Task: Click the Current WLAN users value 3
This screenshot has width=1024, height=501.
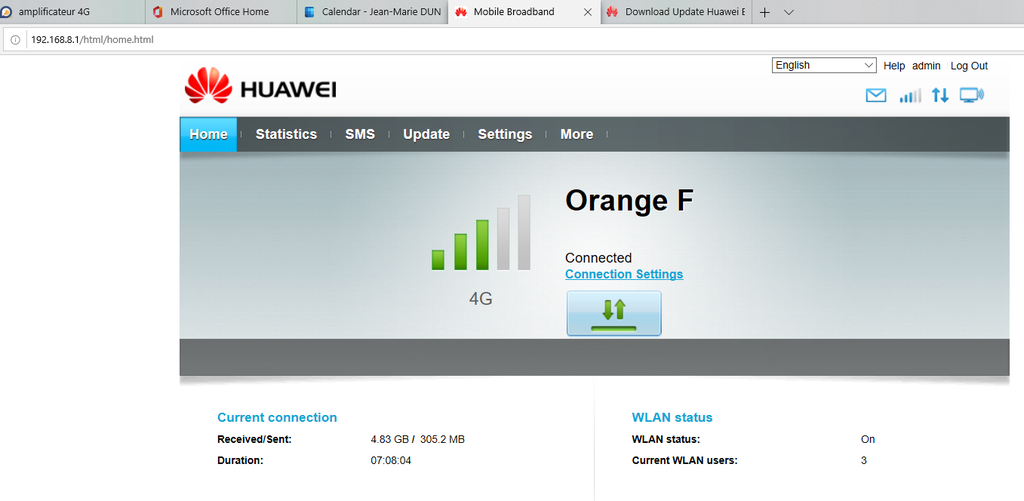Action: click(863, 461)
